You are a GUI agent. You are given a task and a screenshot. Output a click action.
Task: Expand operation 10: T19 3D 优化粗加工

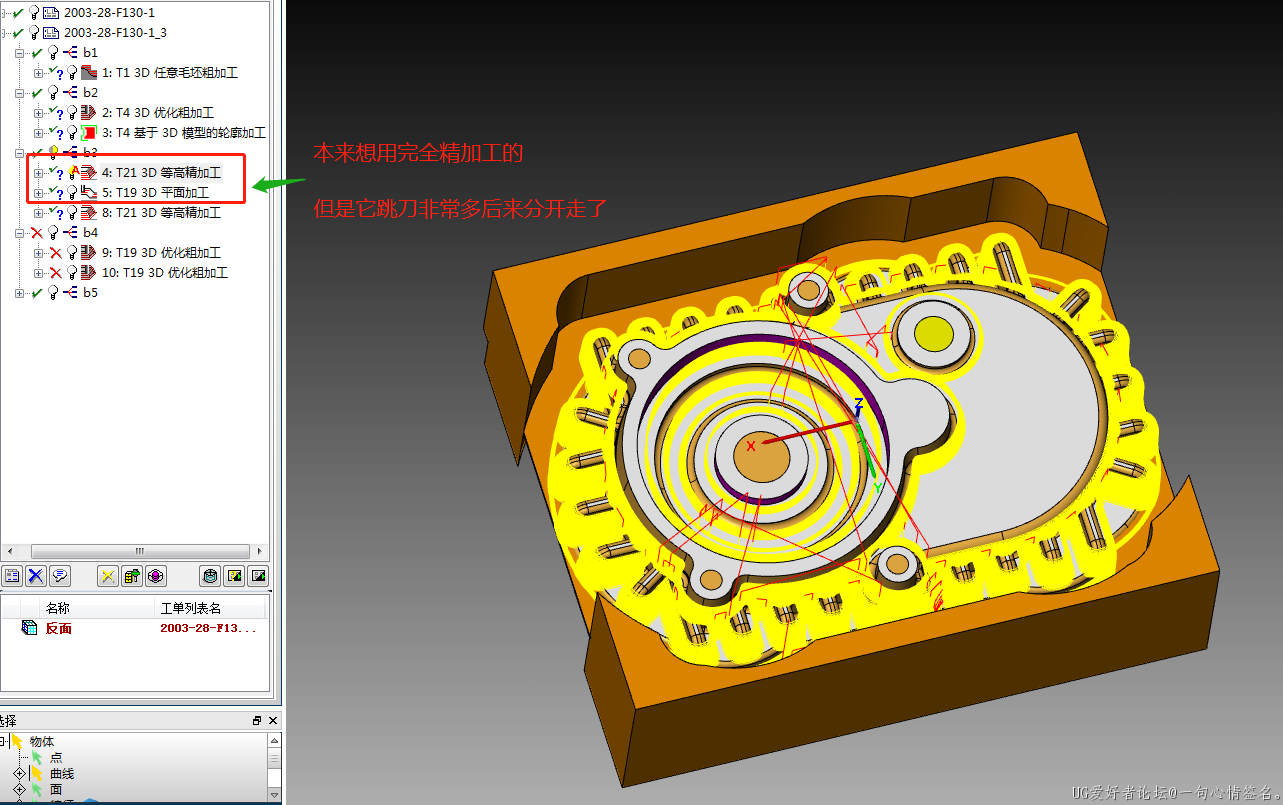(x=38, y=273)
